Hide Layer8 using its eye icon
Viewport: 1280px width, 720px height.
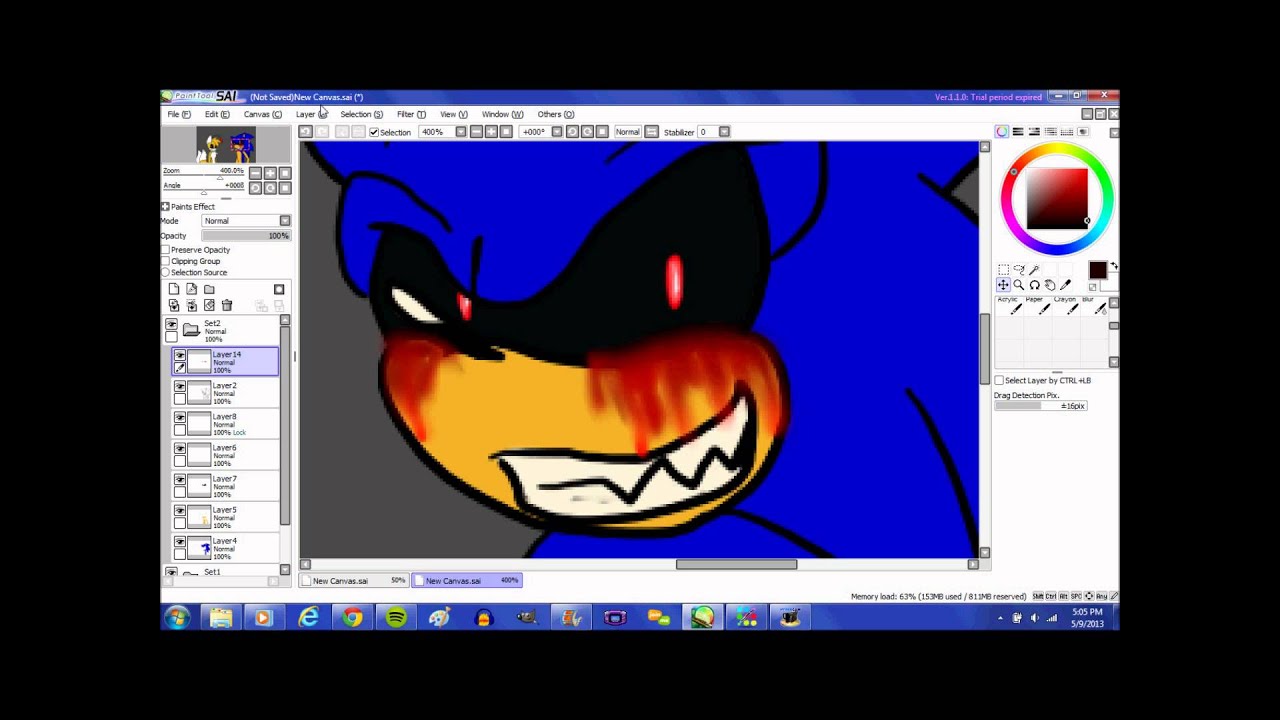click(x=180, y=417)
